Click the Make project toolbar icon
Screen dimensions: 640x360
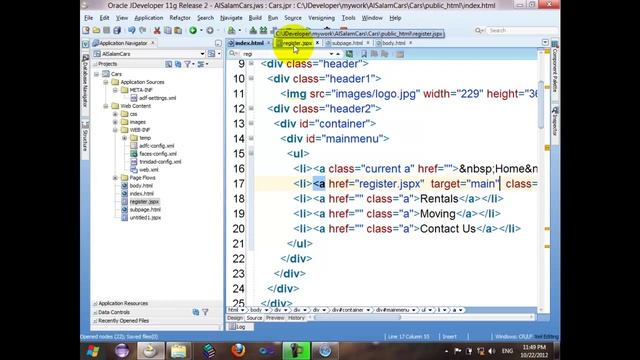pyautogui.click(x=253, y=30)
